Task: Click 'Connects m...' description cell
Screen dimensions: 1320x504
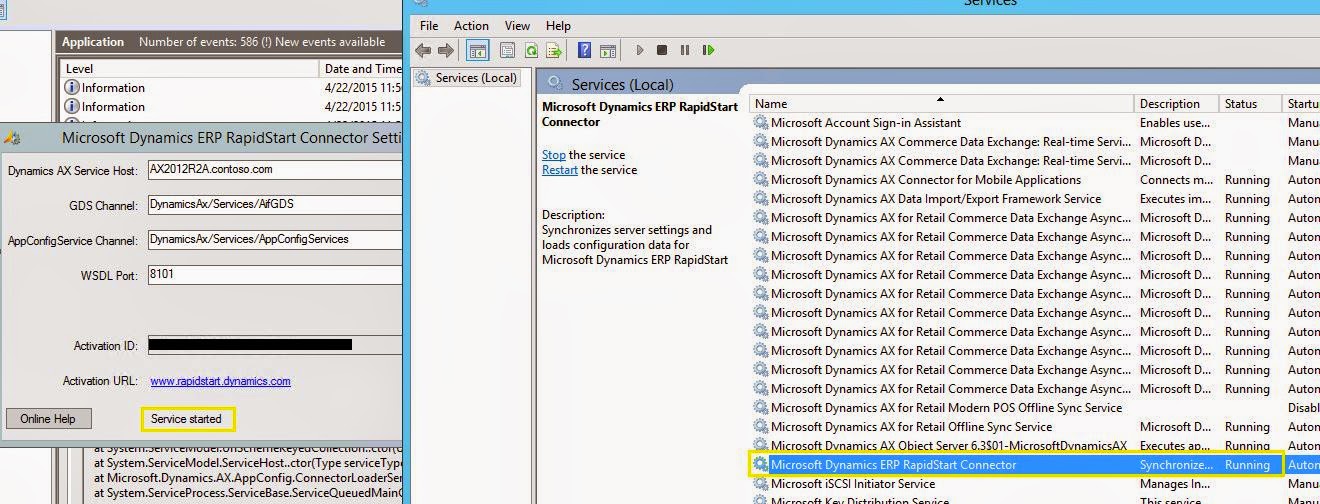Action: 1176,180
